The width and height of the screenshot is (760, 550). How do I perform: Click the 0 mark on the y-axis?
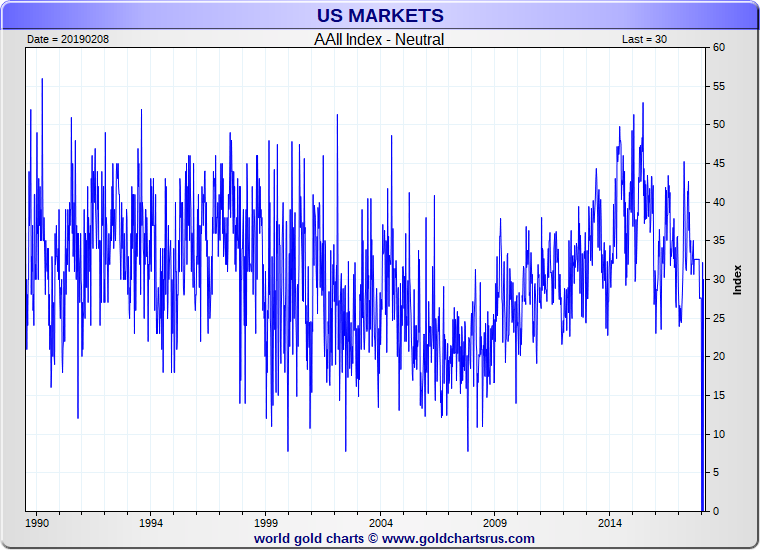click(716, 511)
